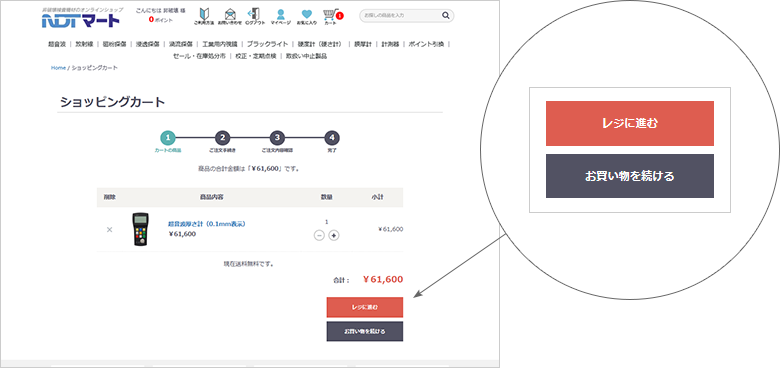Viewport: 780px width, 368px height.
Task: Open the 硬度計(硬さ計) category menu
Action: click(x=320, y=44)
